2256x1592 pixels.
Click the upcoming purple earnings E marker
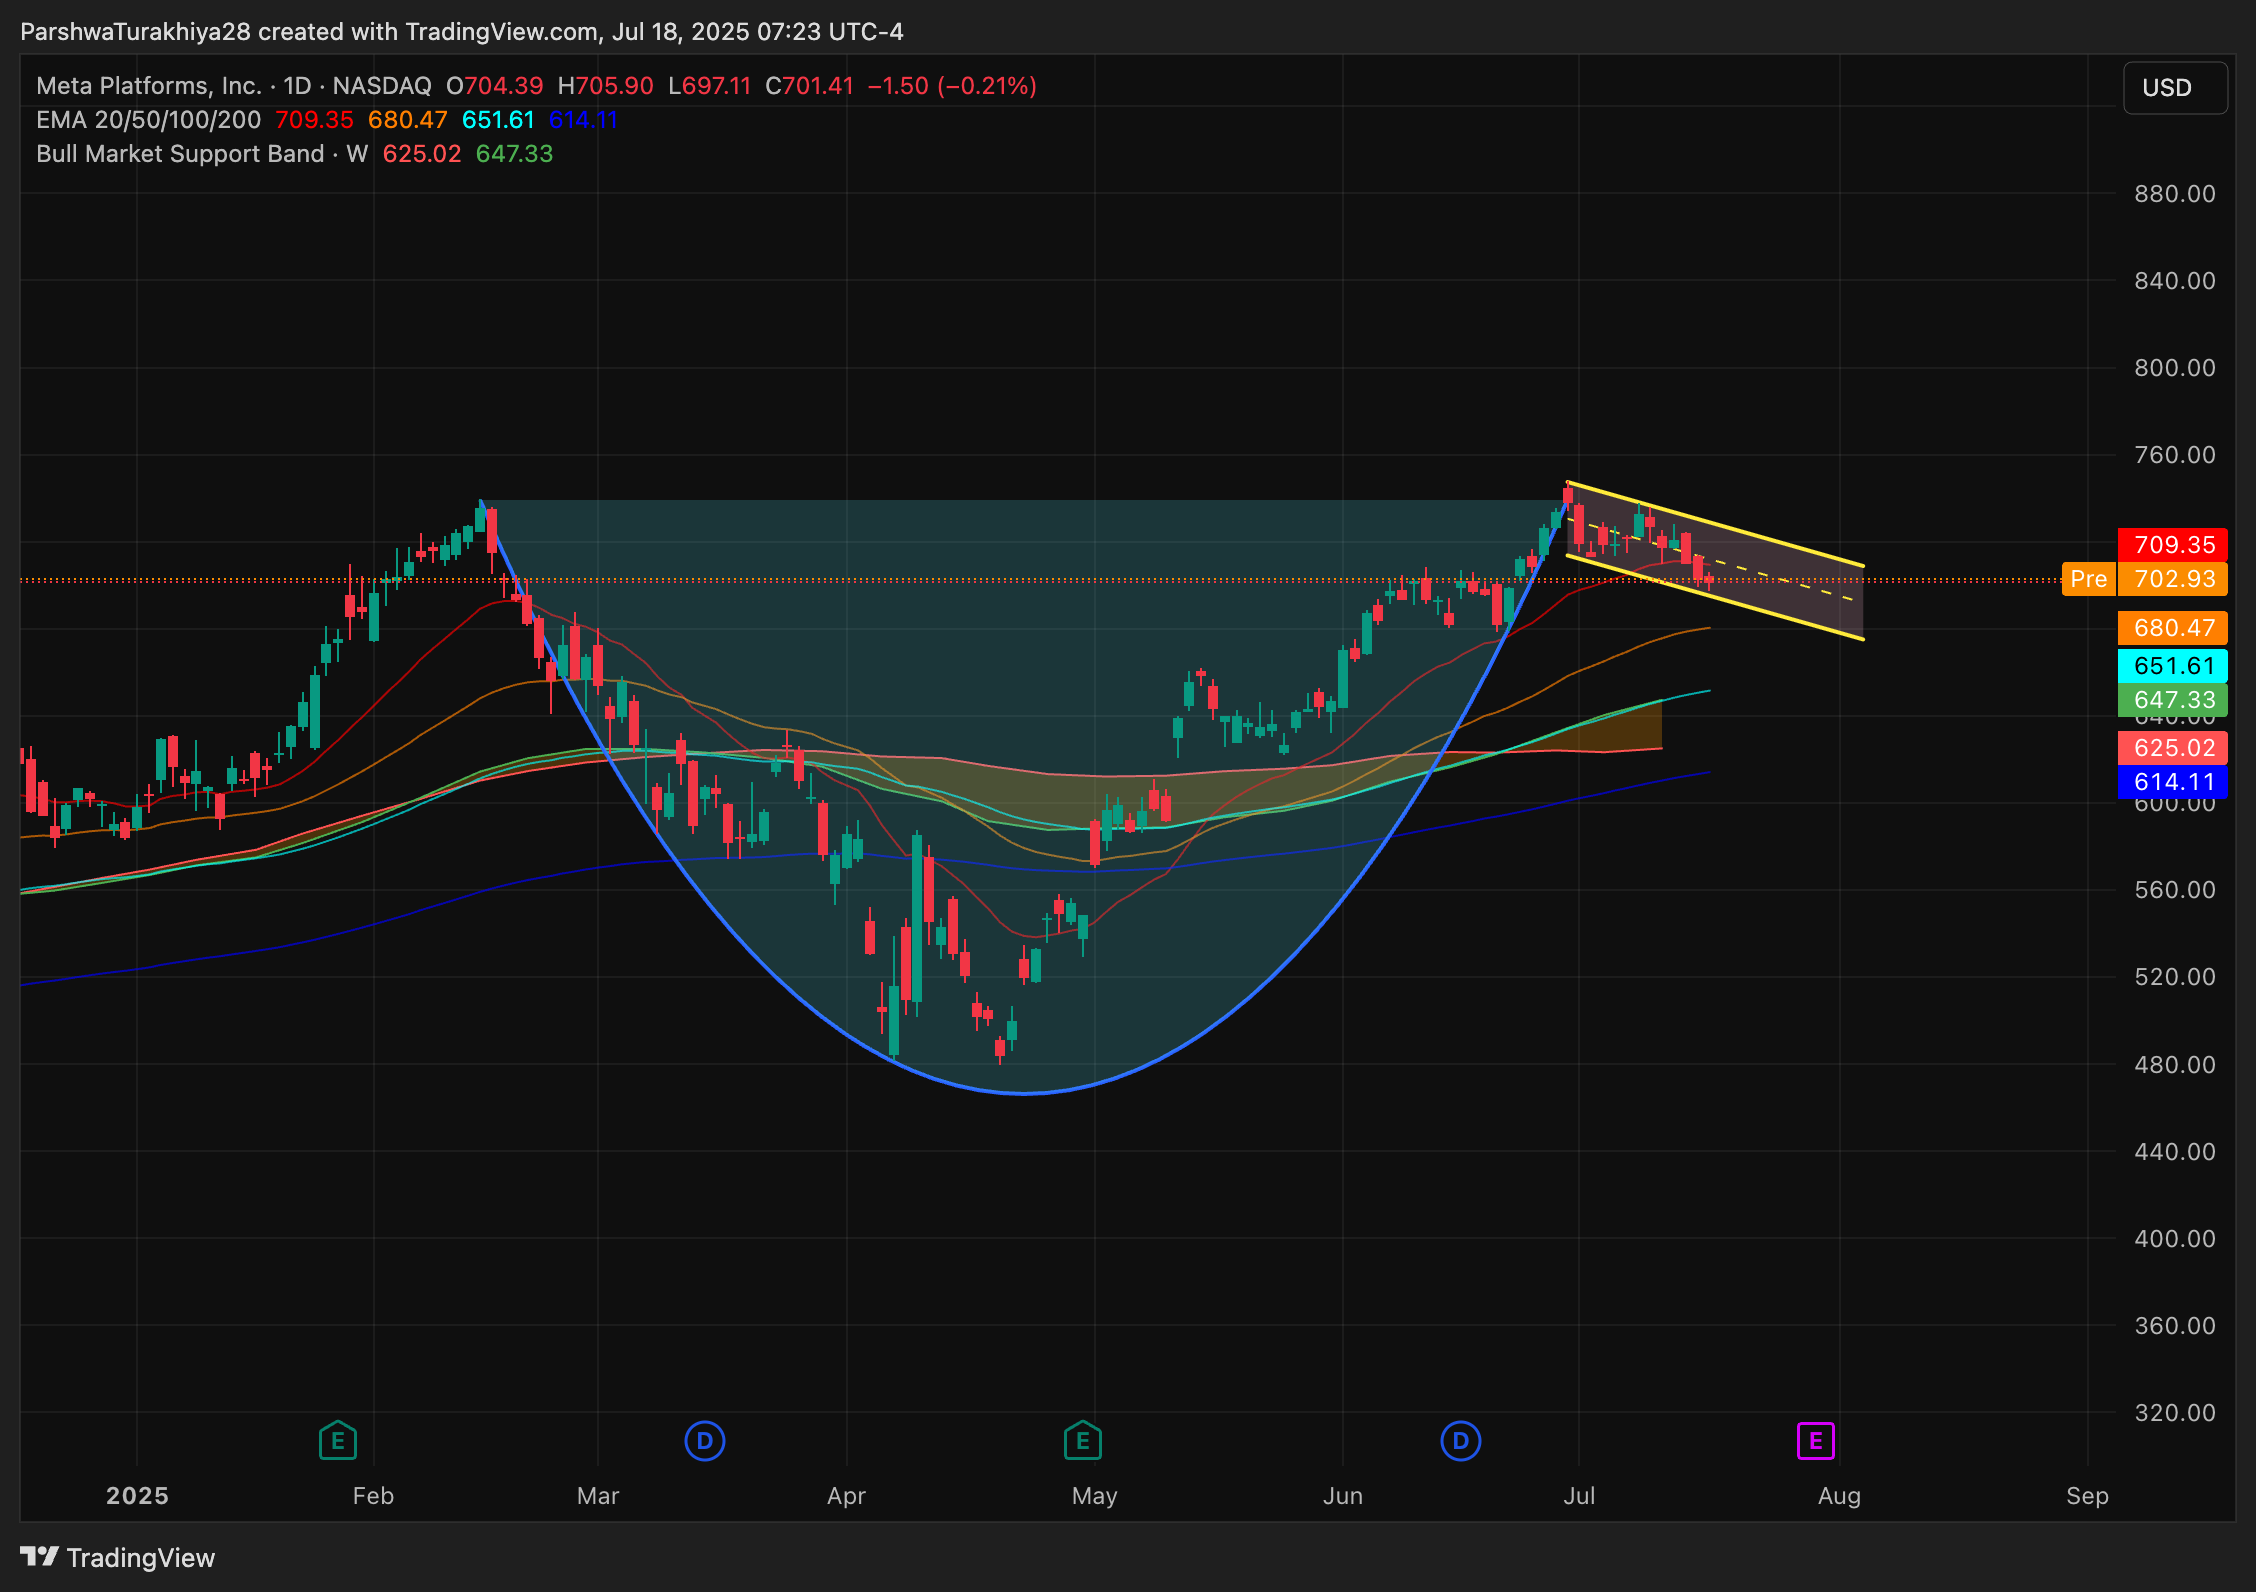1816,1441
